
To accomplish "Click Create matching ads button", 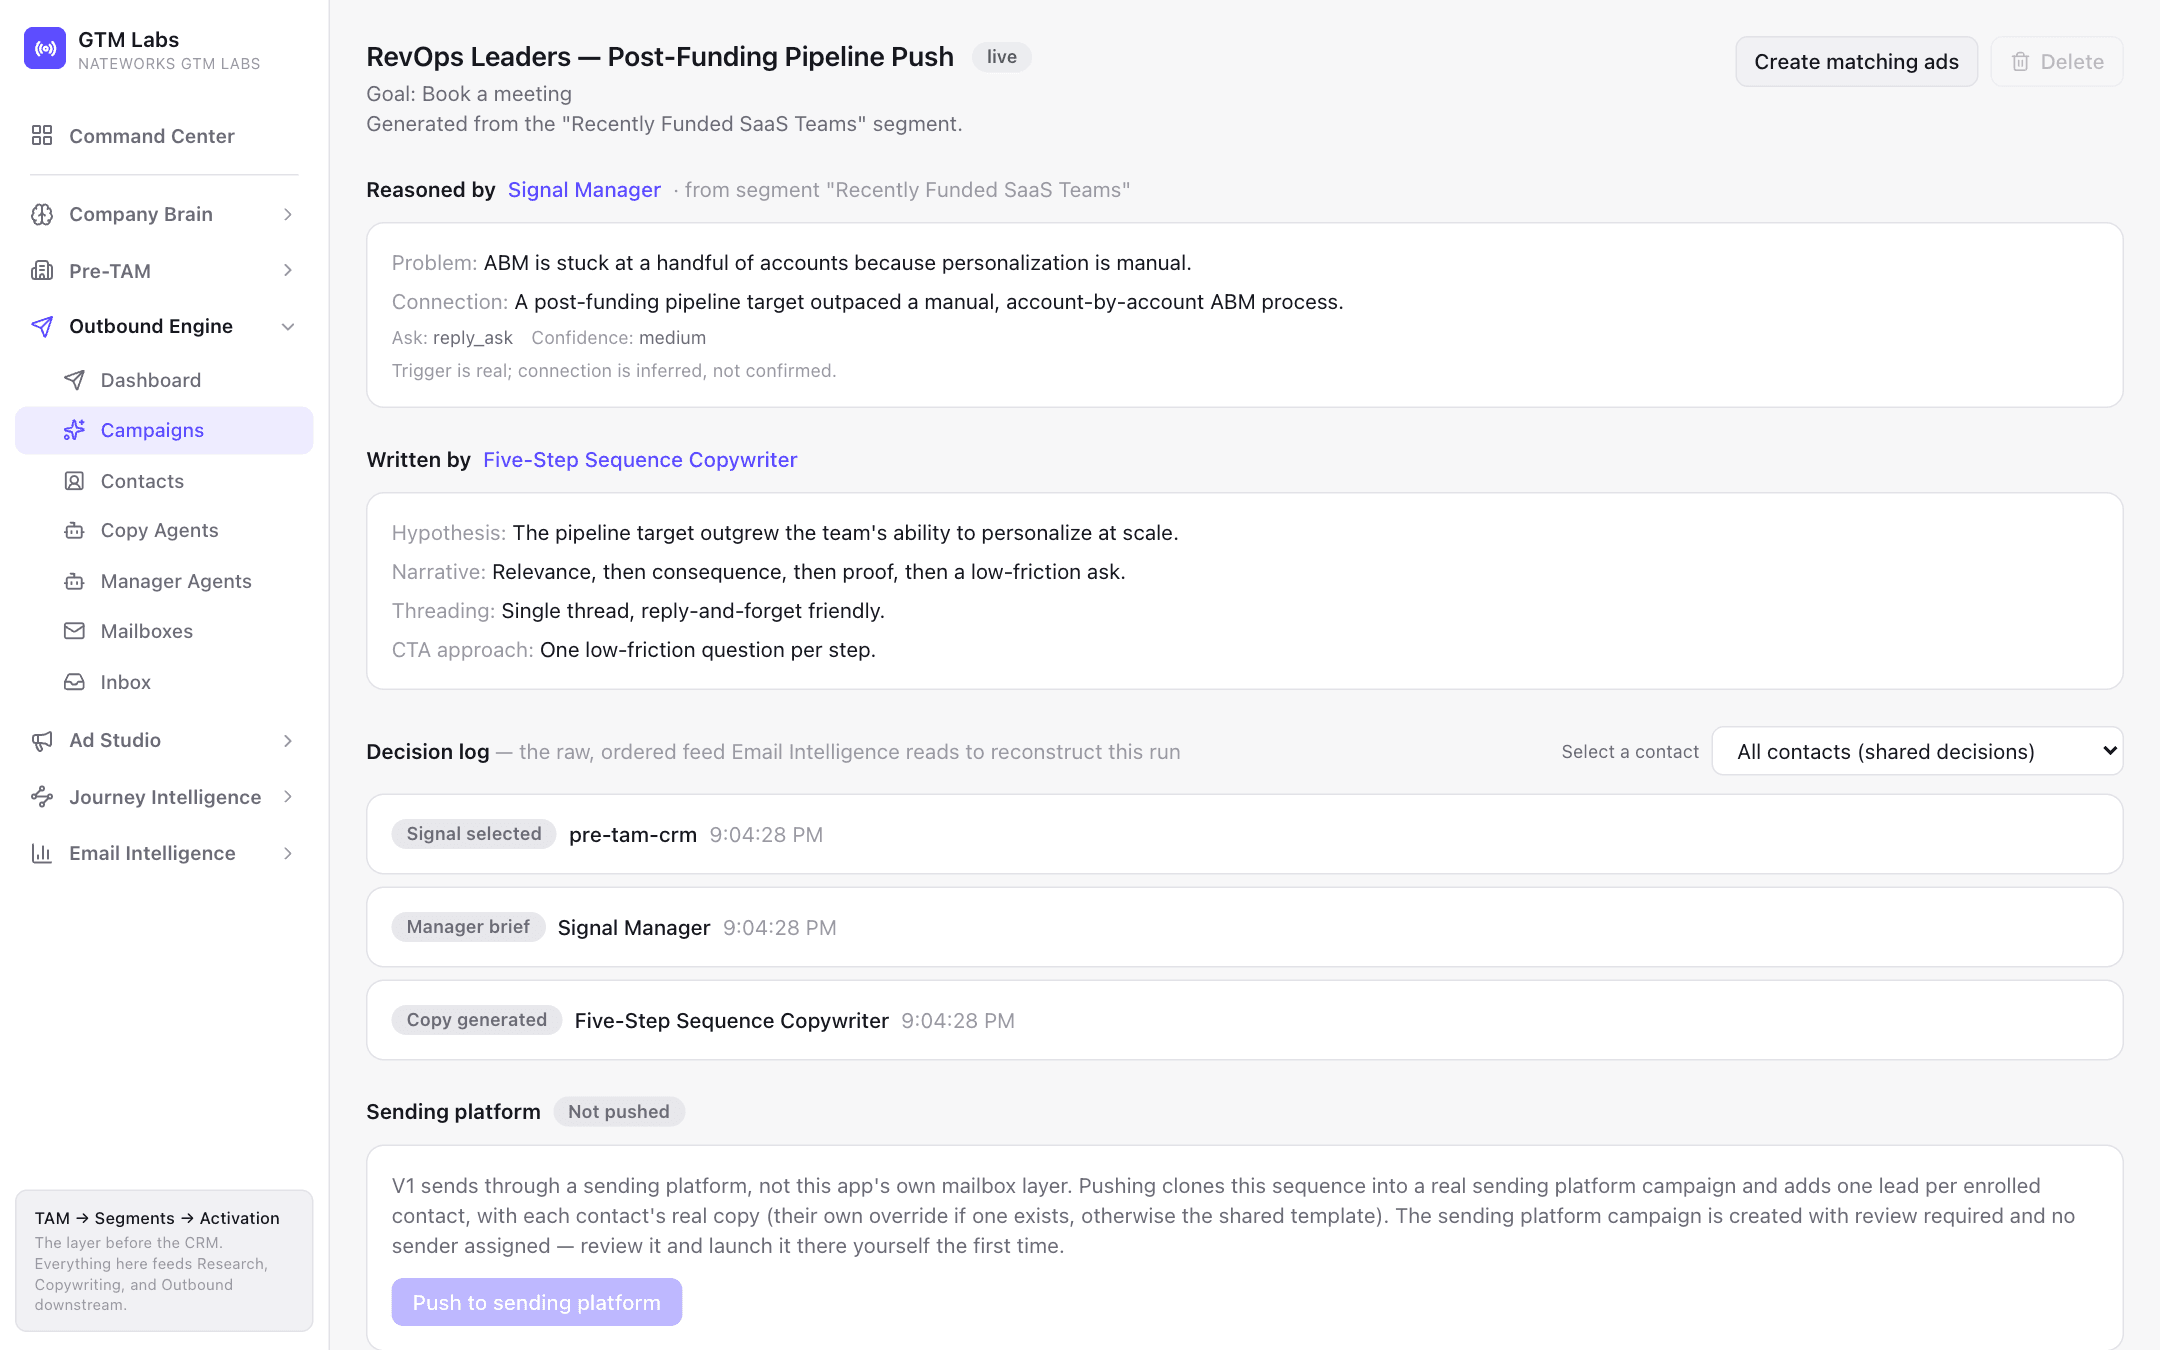I will [1856, 62].
